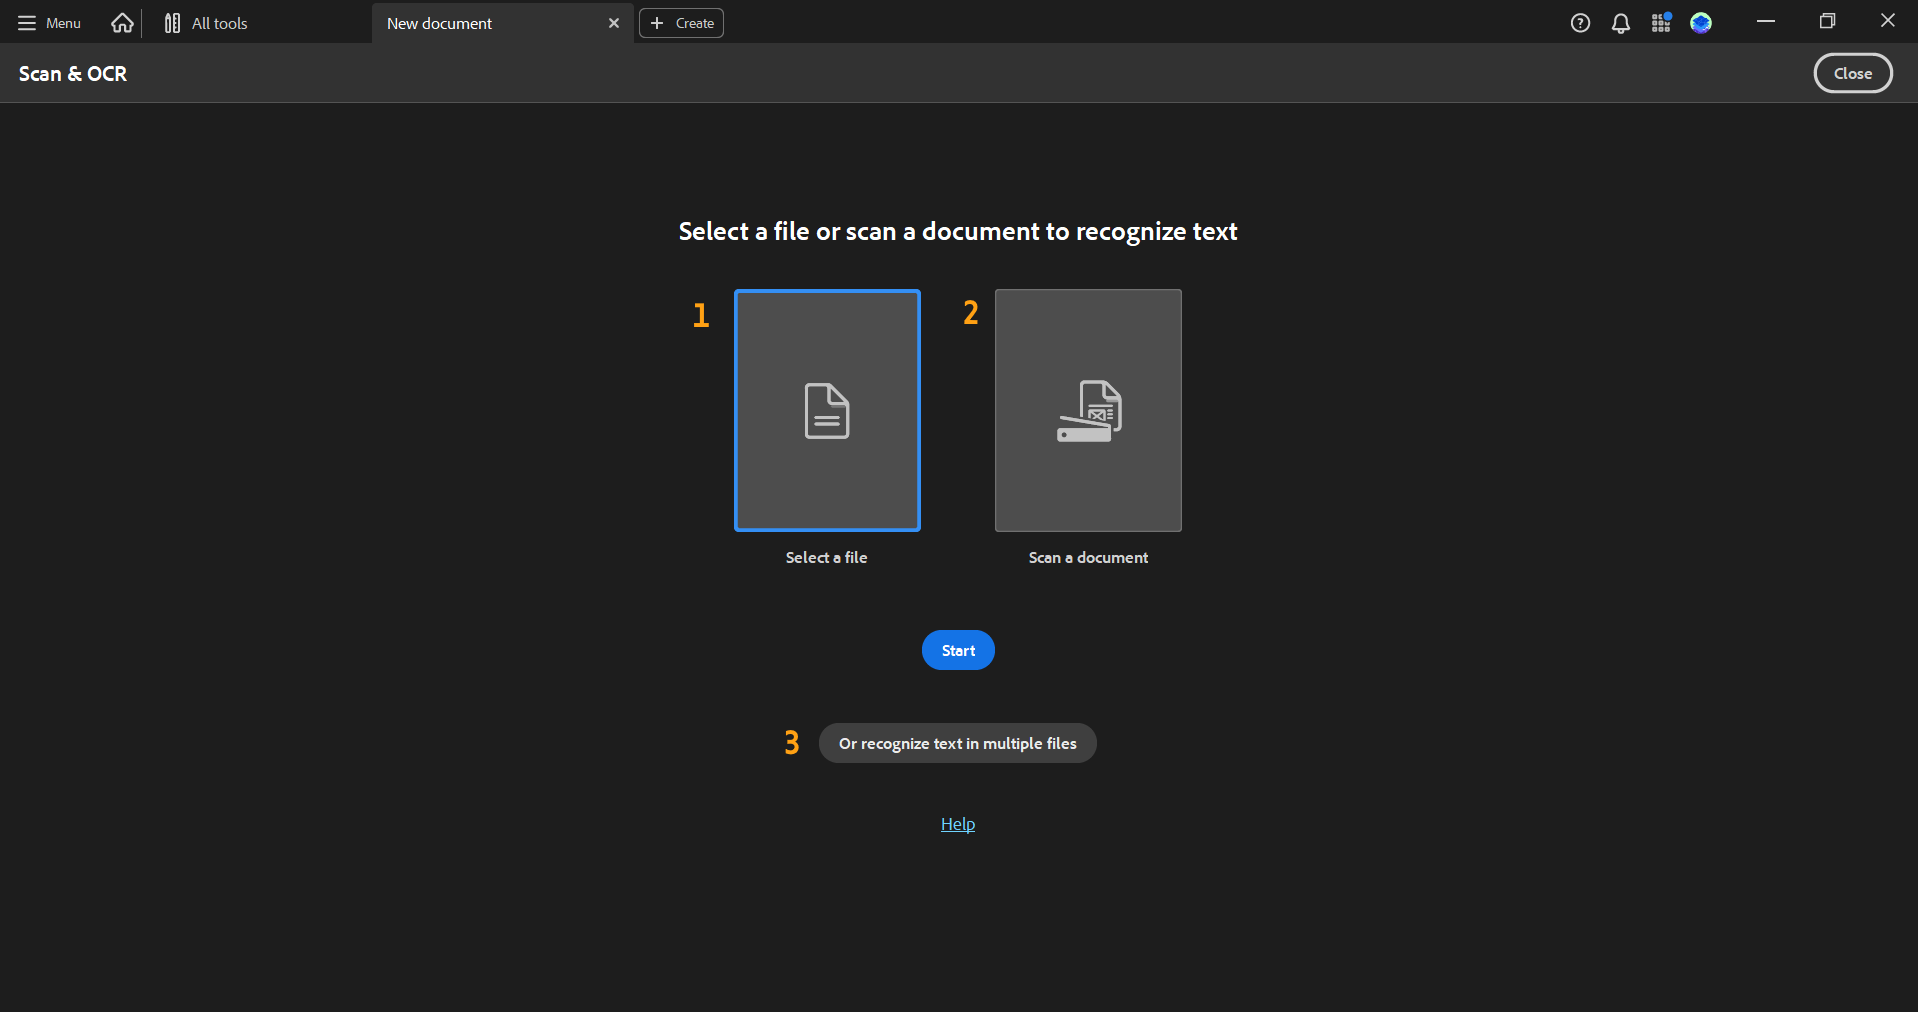Open the All tools panel
The image size is (1918, 1012).
[204, 22]
